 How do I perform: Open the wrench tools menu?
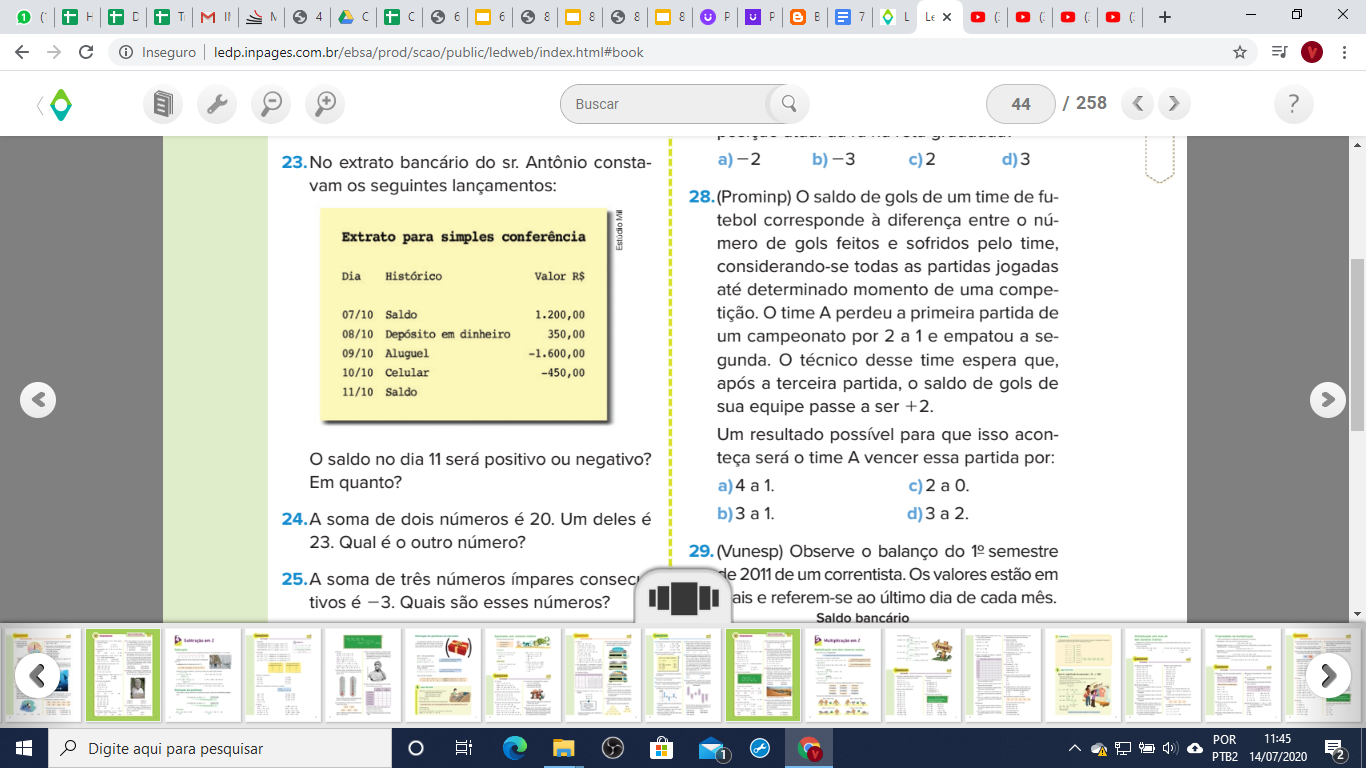click(x=217, y=103)
